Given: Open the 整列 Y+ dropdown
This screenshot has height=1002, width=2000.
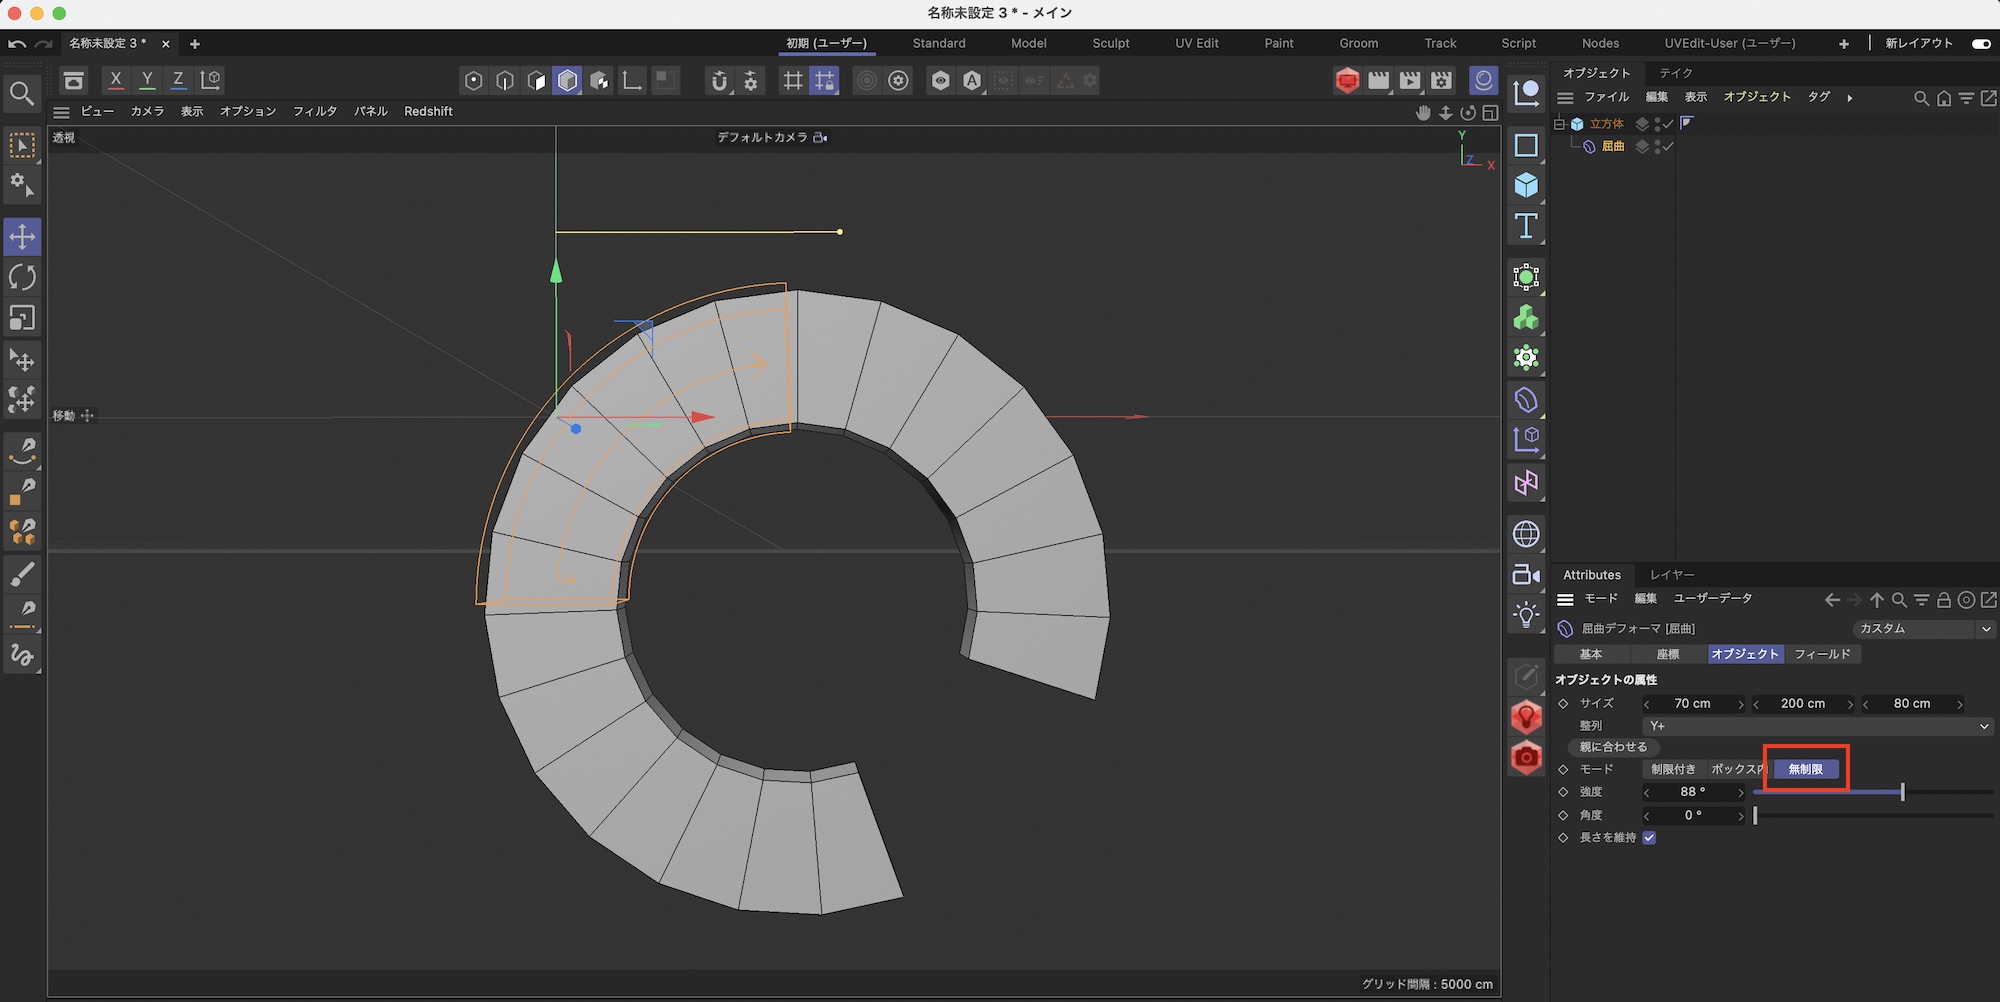Looking at the screenshot, I should [1817, 726].
